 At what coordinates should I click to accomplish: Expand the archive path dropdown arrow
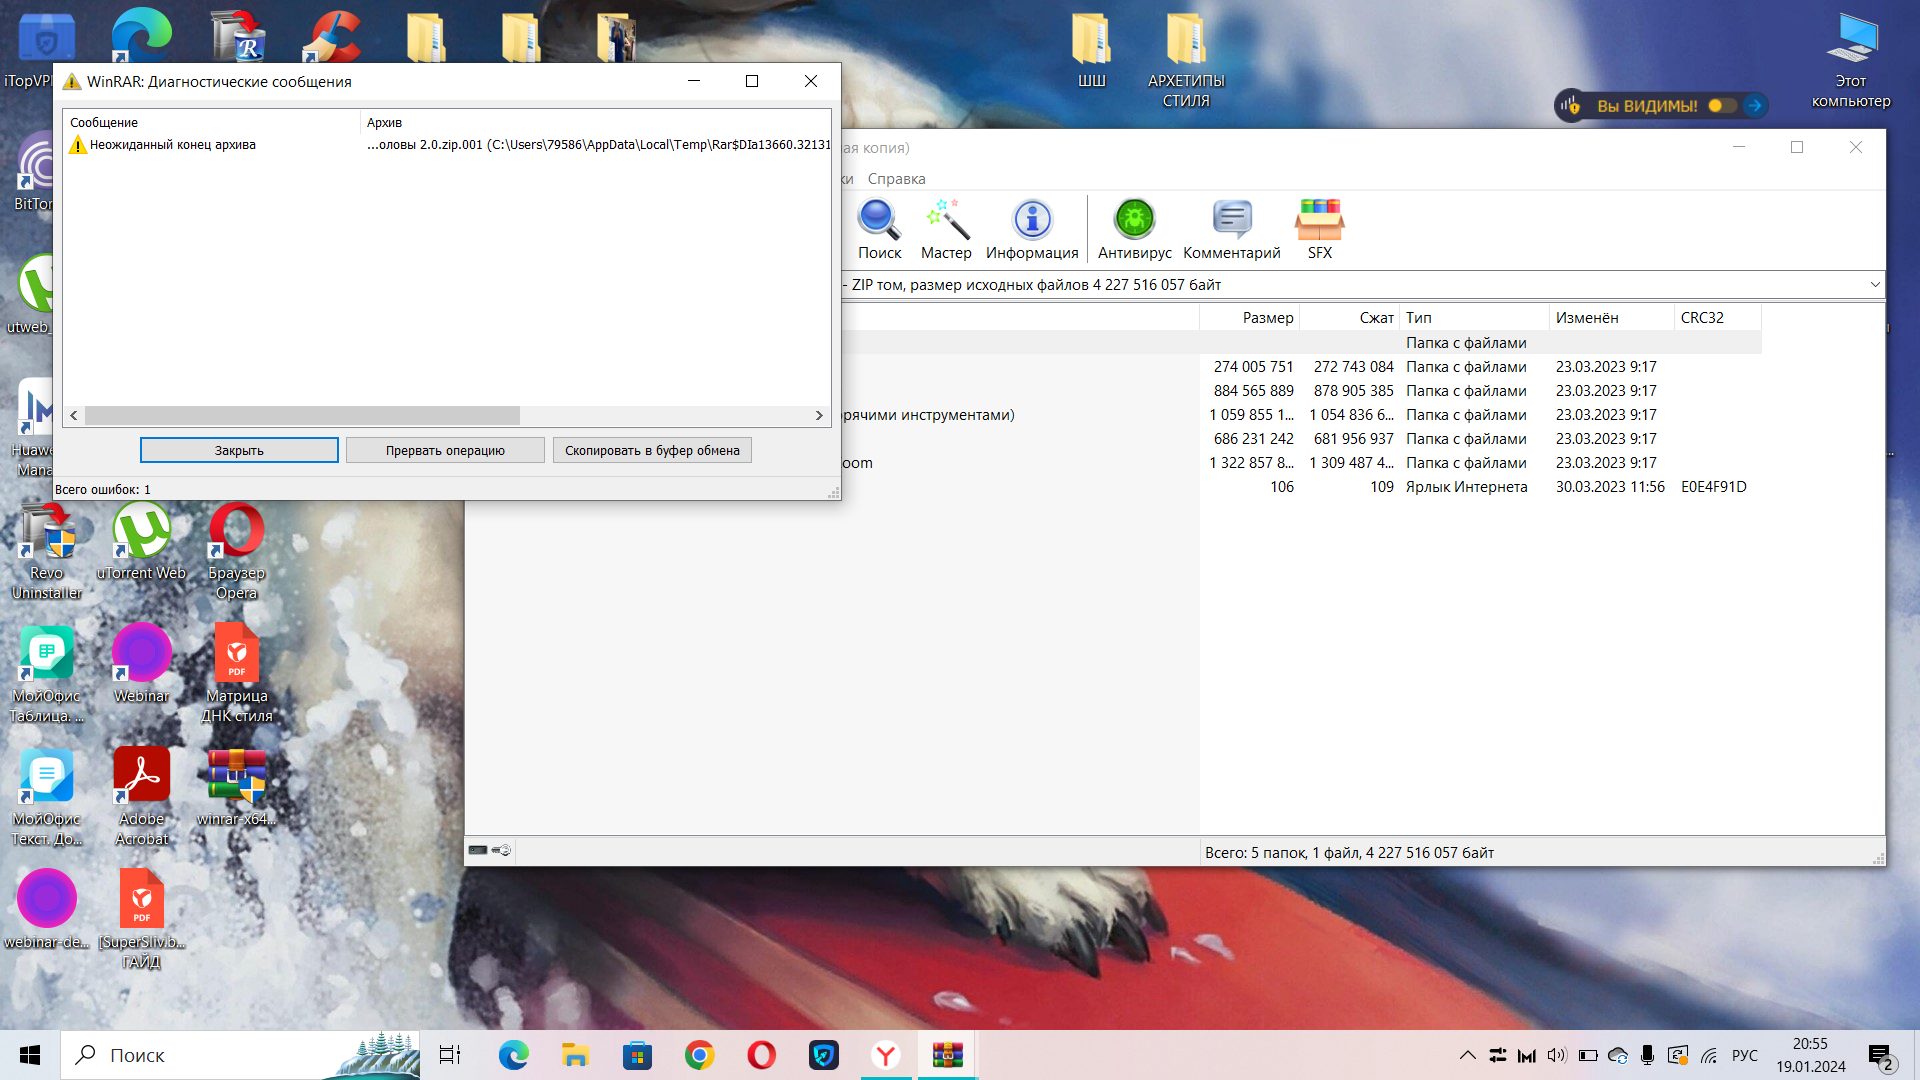click(1874, 285)
